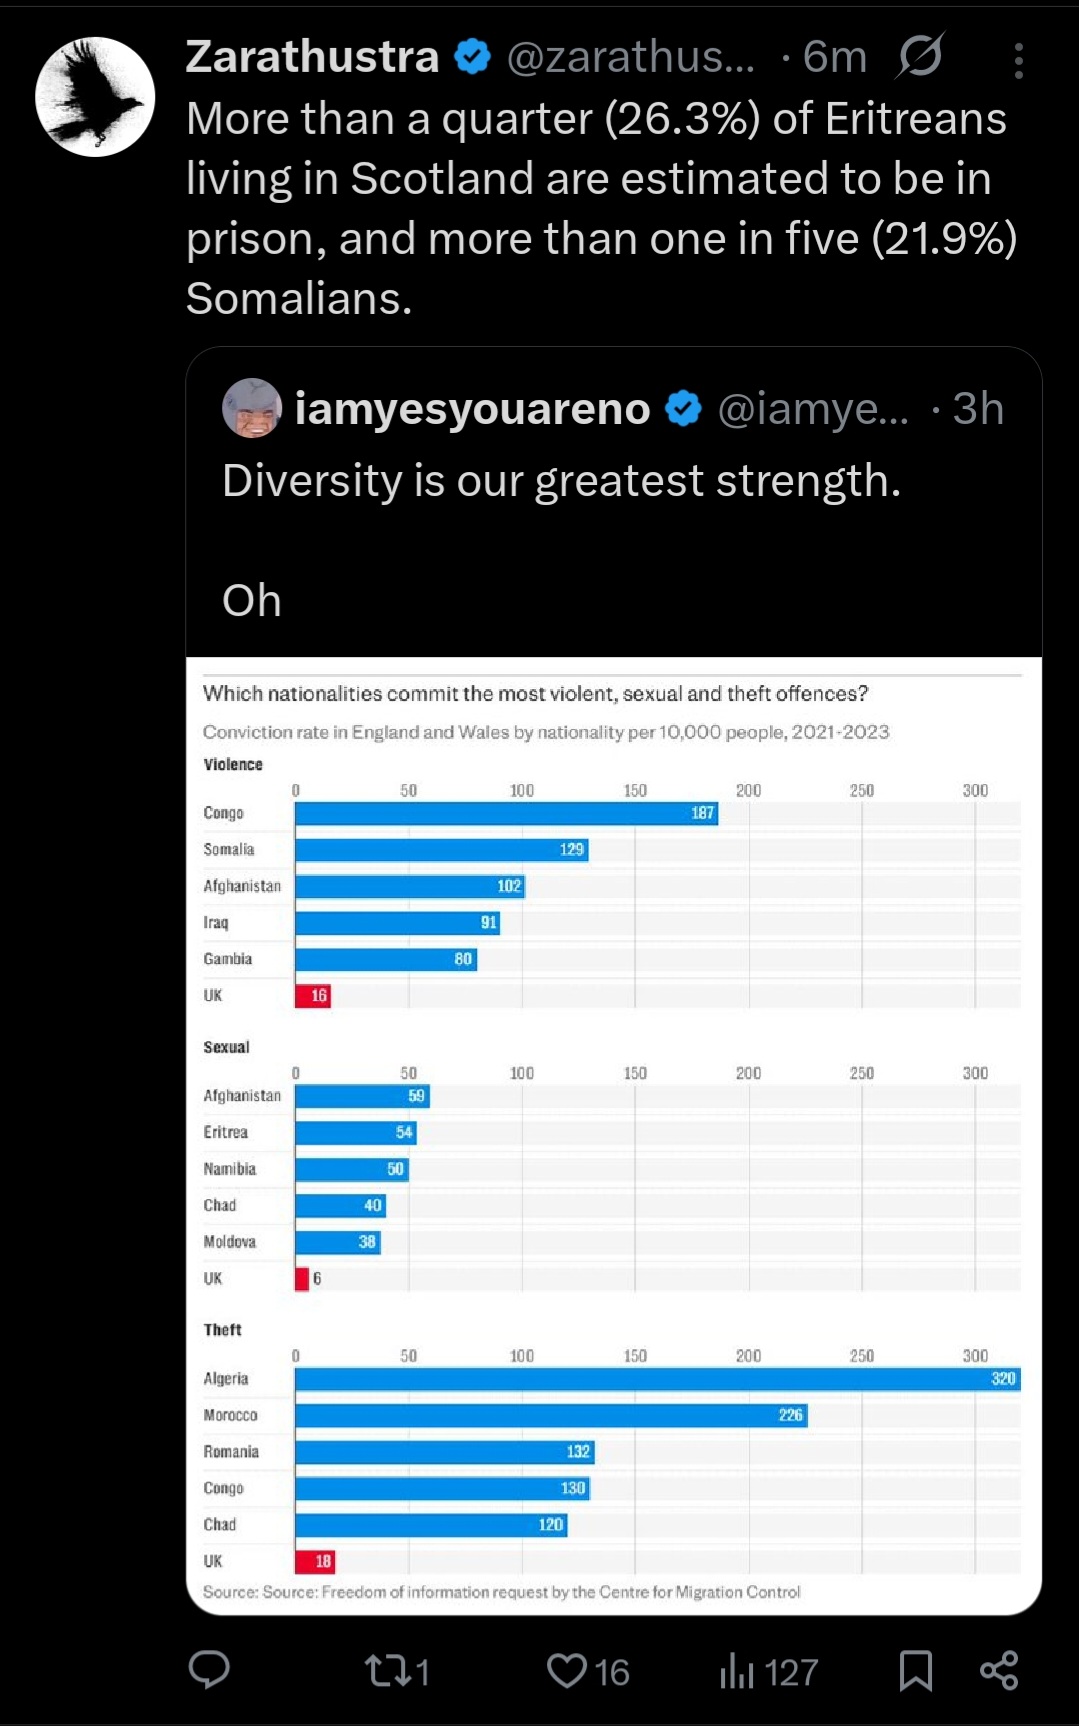Image resolution: width=1079 pixels, height=1726 pixels.
Task: Tap iamyesyouareno's verified checkmark badge
Action: point(684,408)
